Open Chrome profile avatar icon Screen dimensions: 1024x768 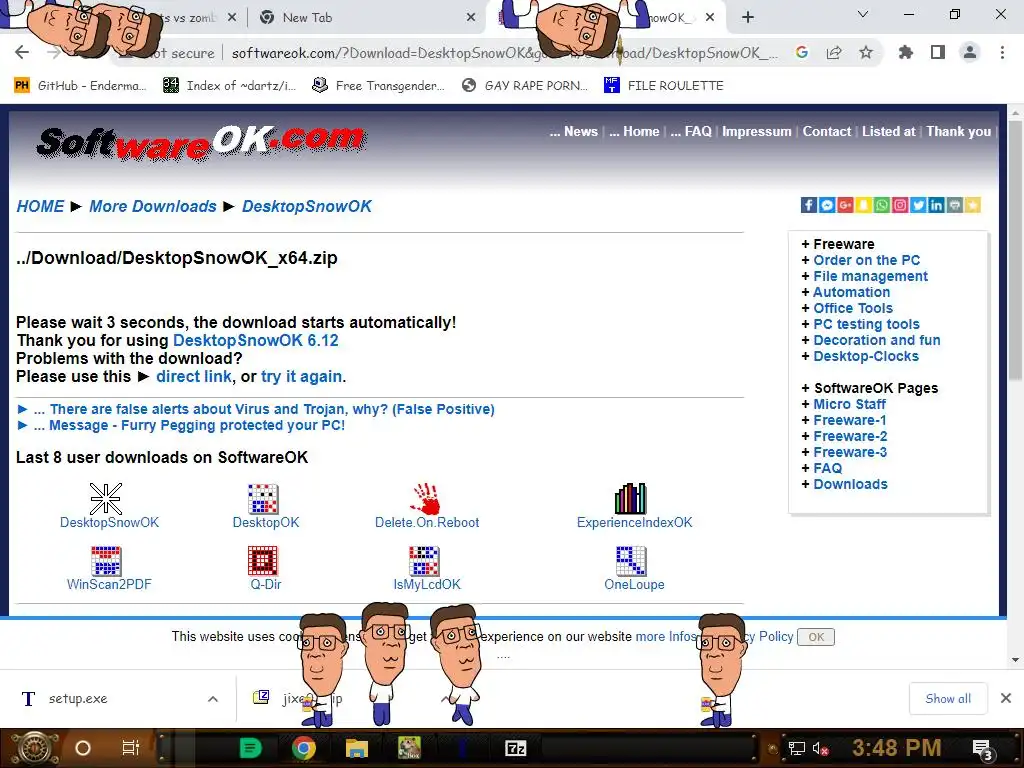970,52
